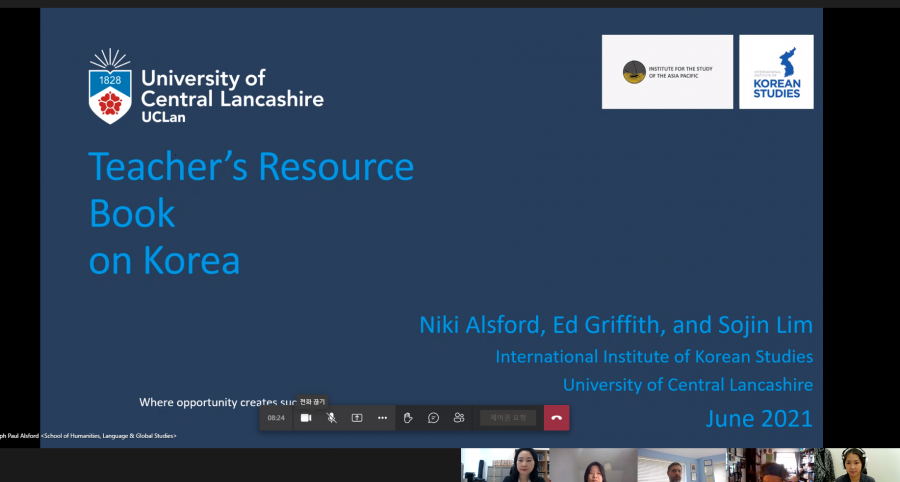Show the meeting chat panel

pos(433,418)
